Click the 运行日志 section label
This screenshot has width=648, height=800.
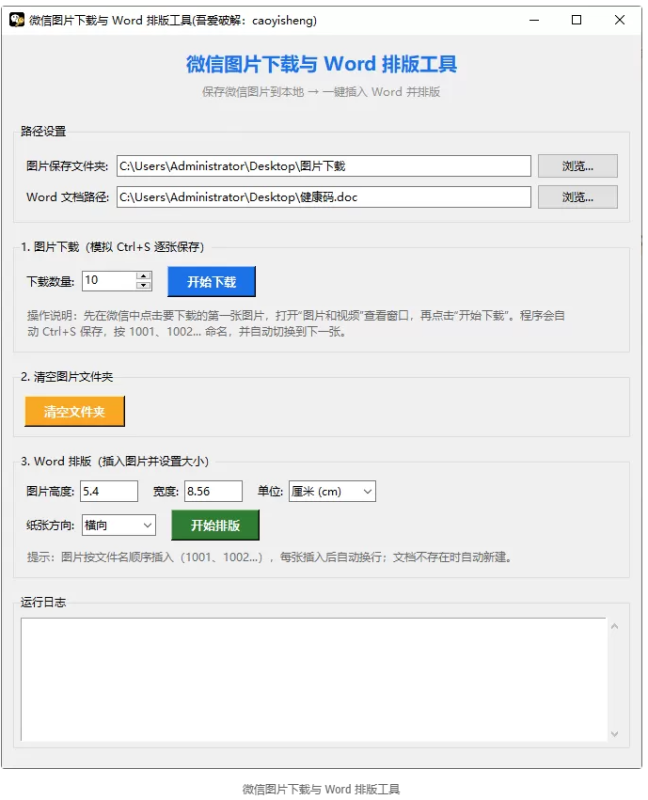[43, 603]
